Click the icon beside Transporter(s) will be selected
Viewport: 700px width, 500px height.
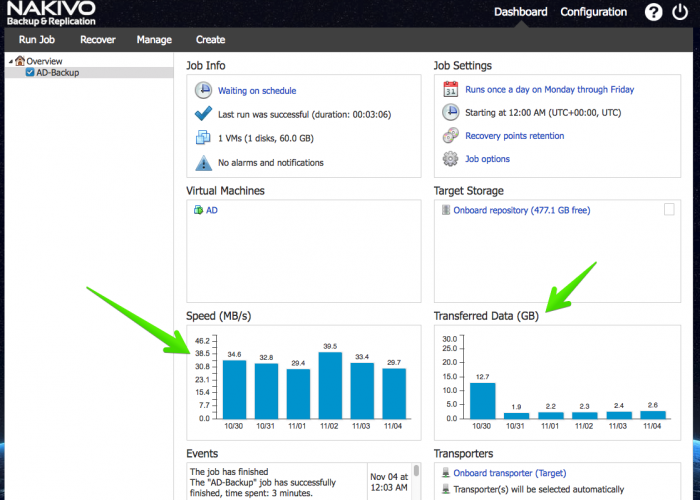[x=446, y=489]
